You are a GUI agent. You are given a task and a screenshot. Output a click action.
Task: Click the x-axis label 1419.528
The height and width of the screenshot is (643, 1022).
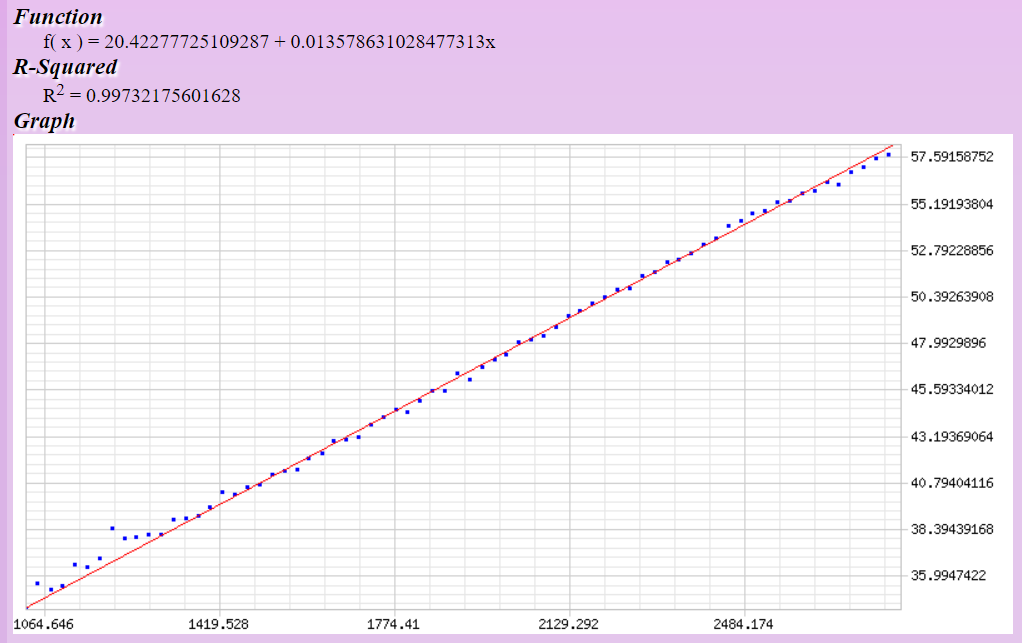point(219,624)
